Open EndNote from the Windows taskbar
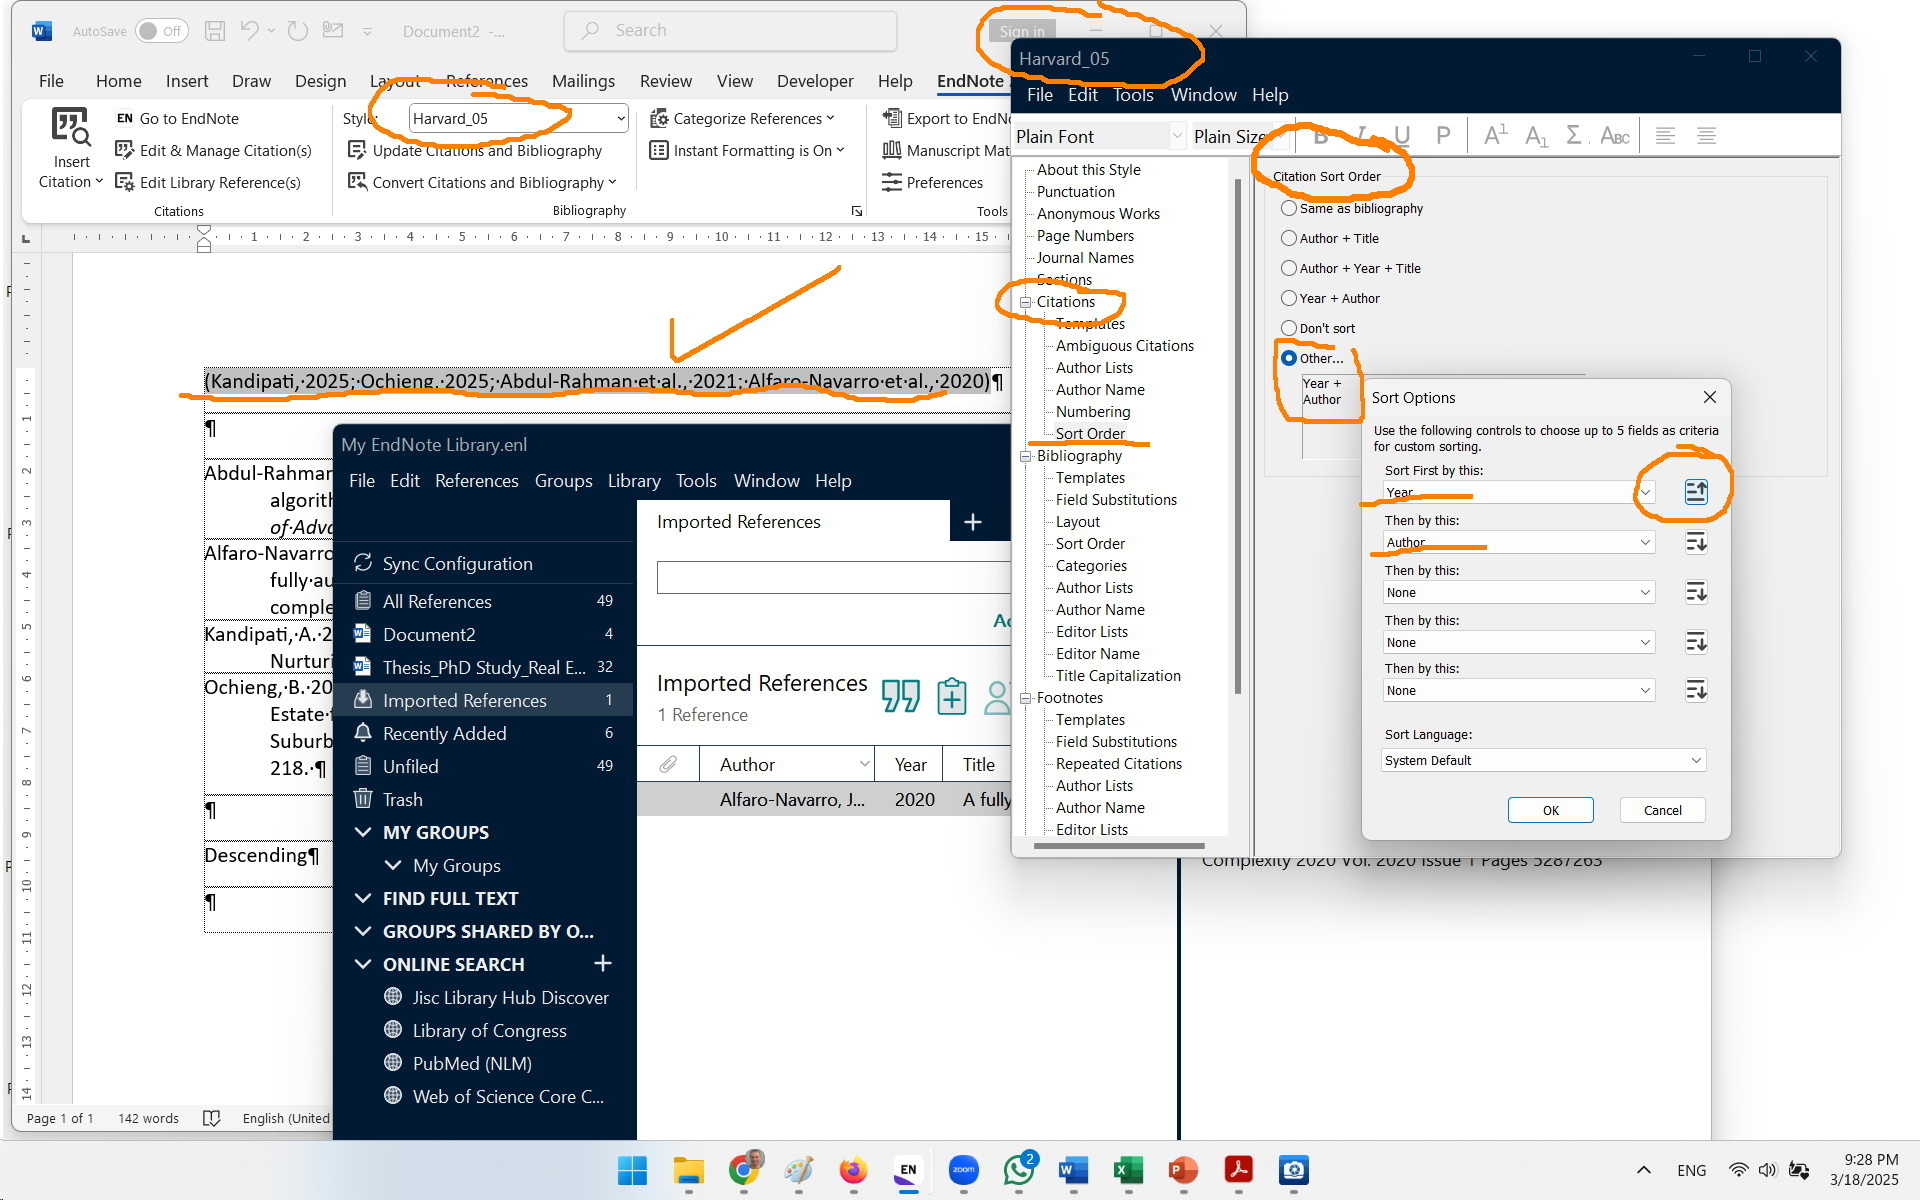Viewport: 1920px width, 1200px height. (x=907, y=1170)
